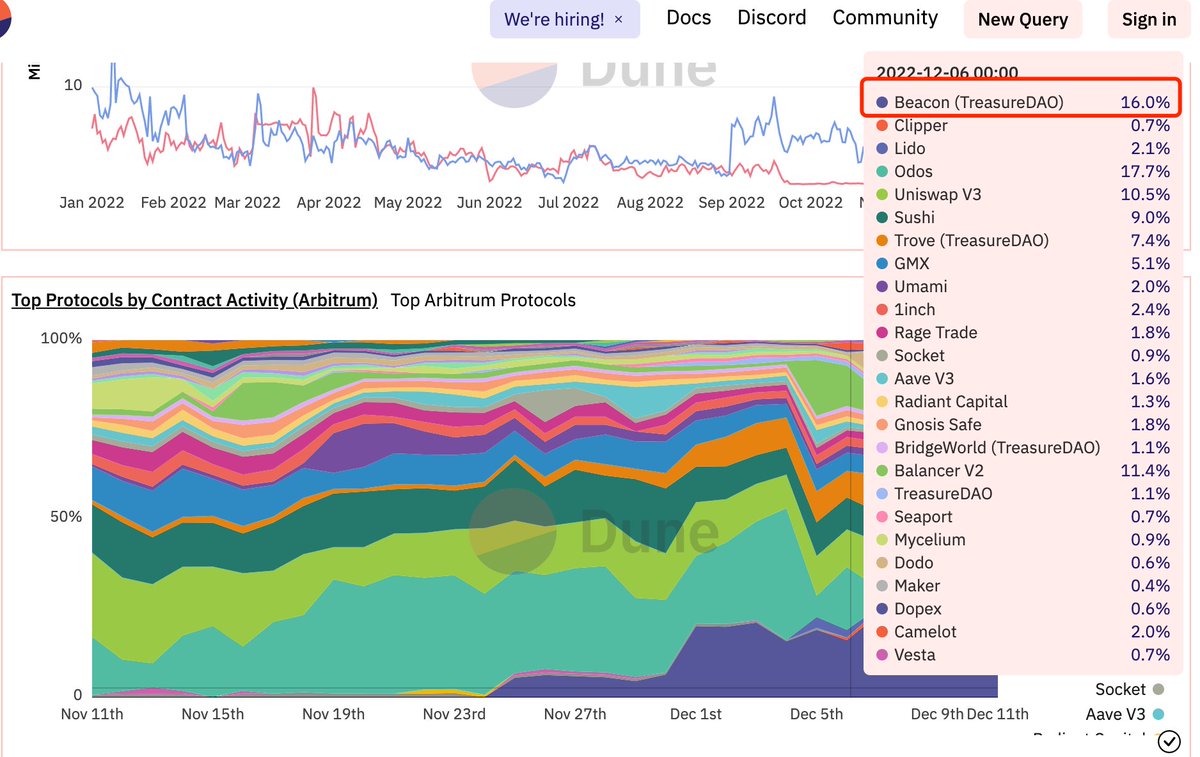Click the Nov 11th axis label
The height and width of the screenshot is (757, 1200).
point(92,714)
